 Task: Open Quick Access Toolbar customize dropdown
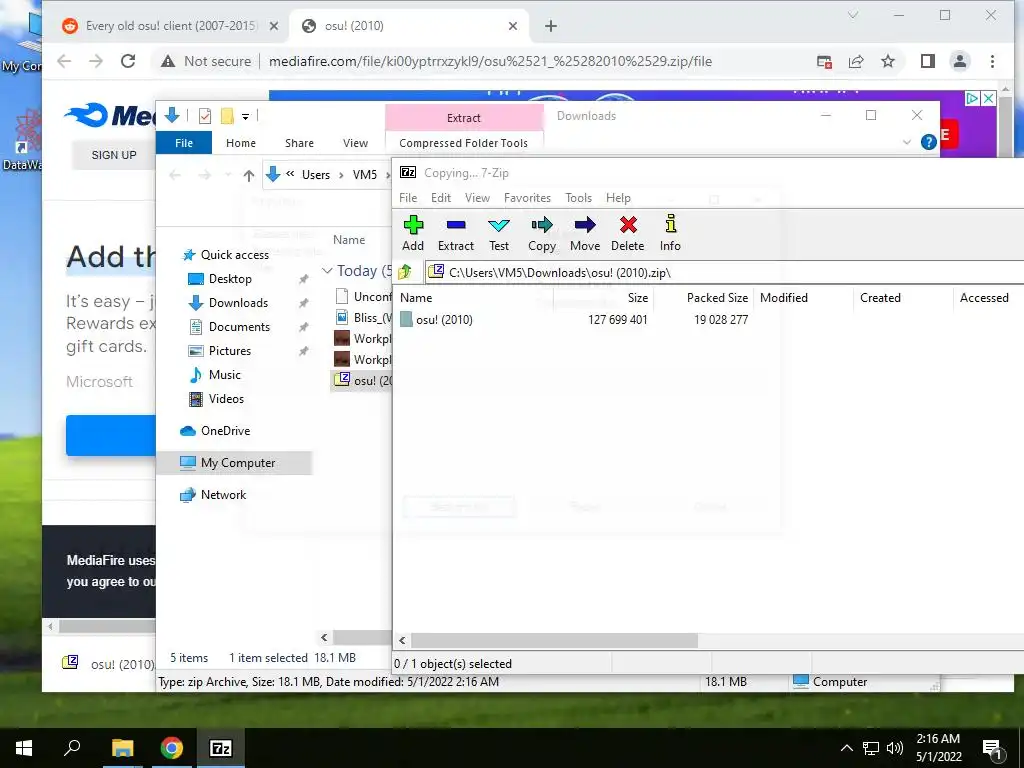pos(246,117)
